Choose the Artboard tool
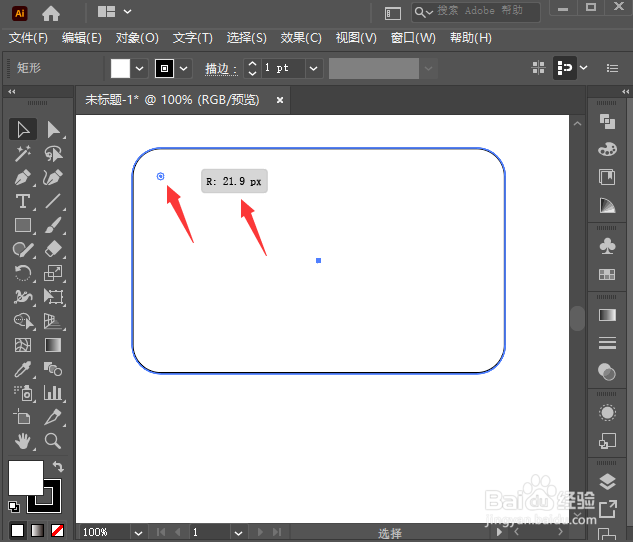Viewport: 633px width, 542px height. (23, 417)
